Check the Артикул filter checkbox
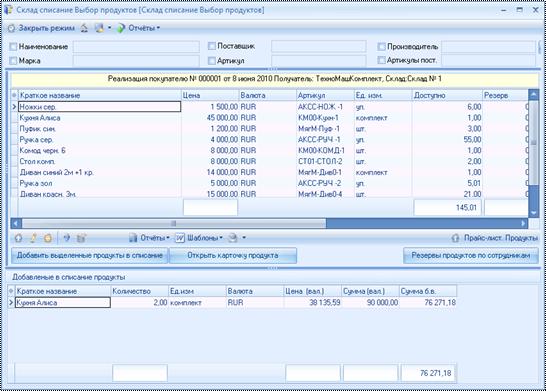Image resolution: width=546 pixels, height=391 pixels. 212,61
